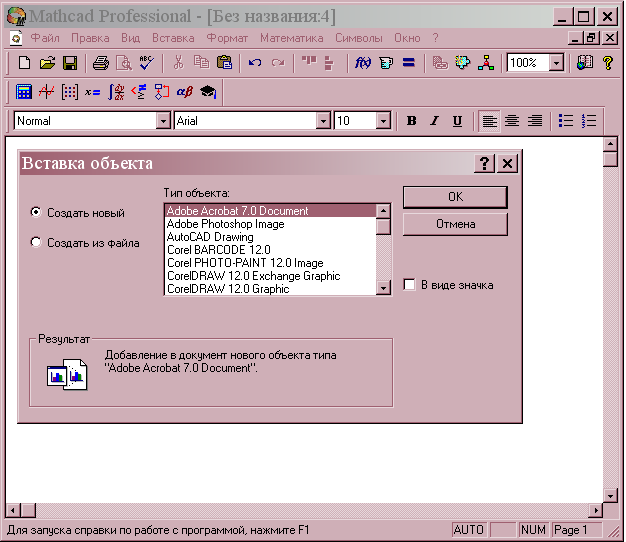Select 'CorelDRAW 12.0 Graphic' entry
Viewport: 626px width, 542px height.
coord(270,289)
